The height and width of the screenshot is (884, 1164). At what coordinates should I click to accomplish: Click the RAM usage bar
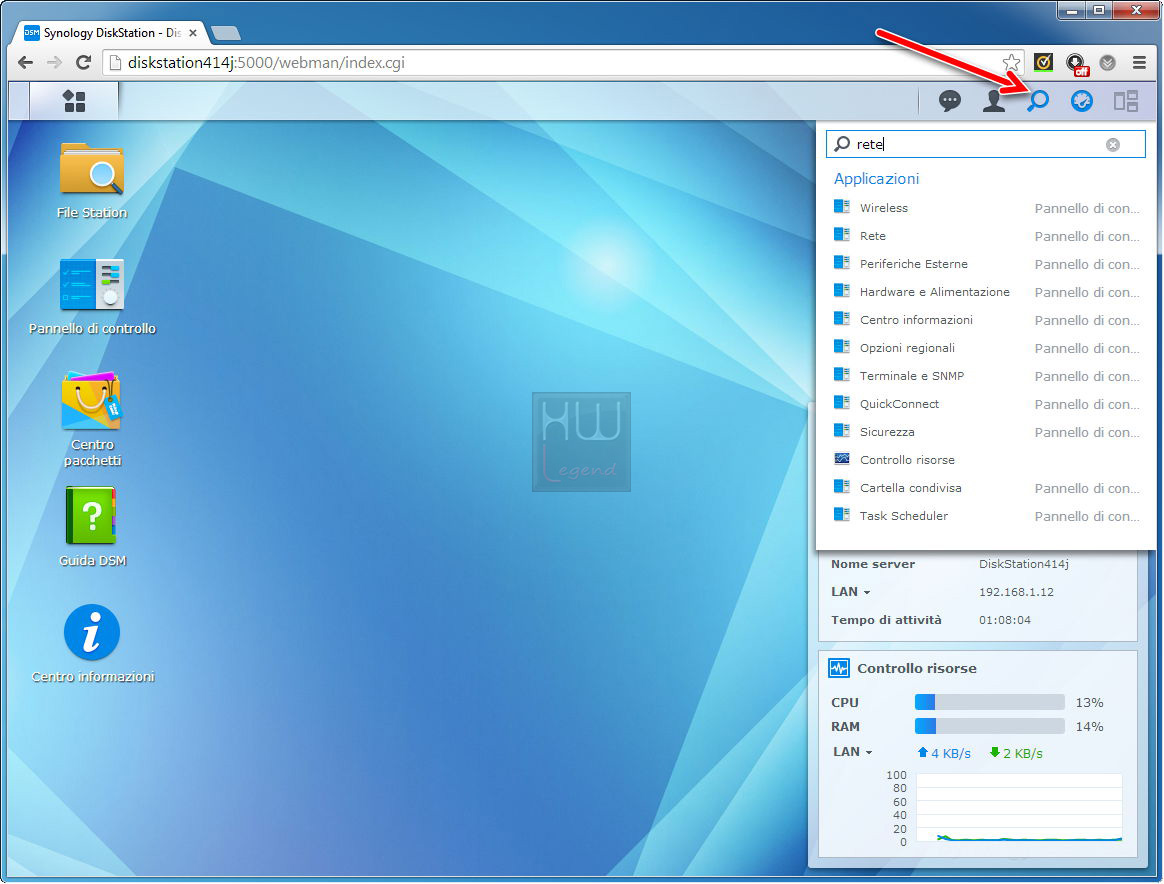point(990,726)
